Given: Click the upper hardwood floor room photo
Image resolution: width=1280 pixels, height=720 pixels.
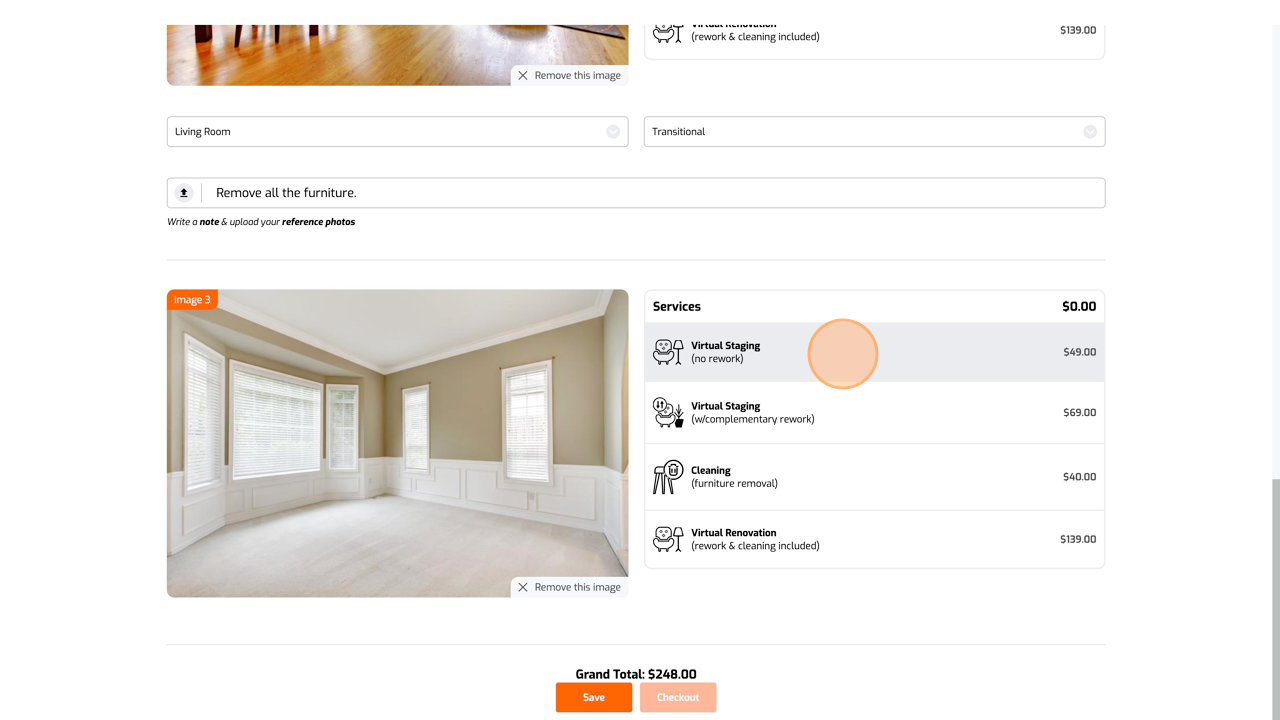Looking at the screenshot, I should pyautogui.click(x=397, y=55).
